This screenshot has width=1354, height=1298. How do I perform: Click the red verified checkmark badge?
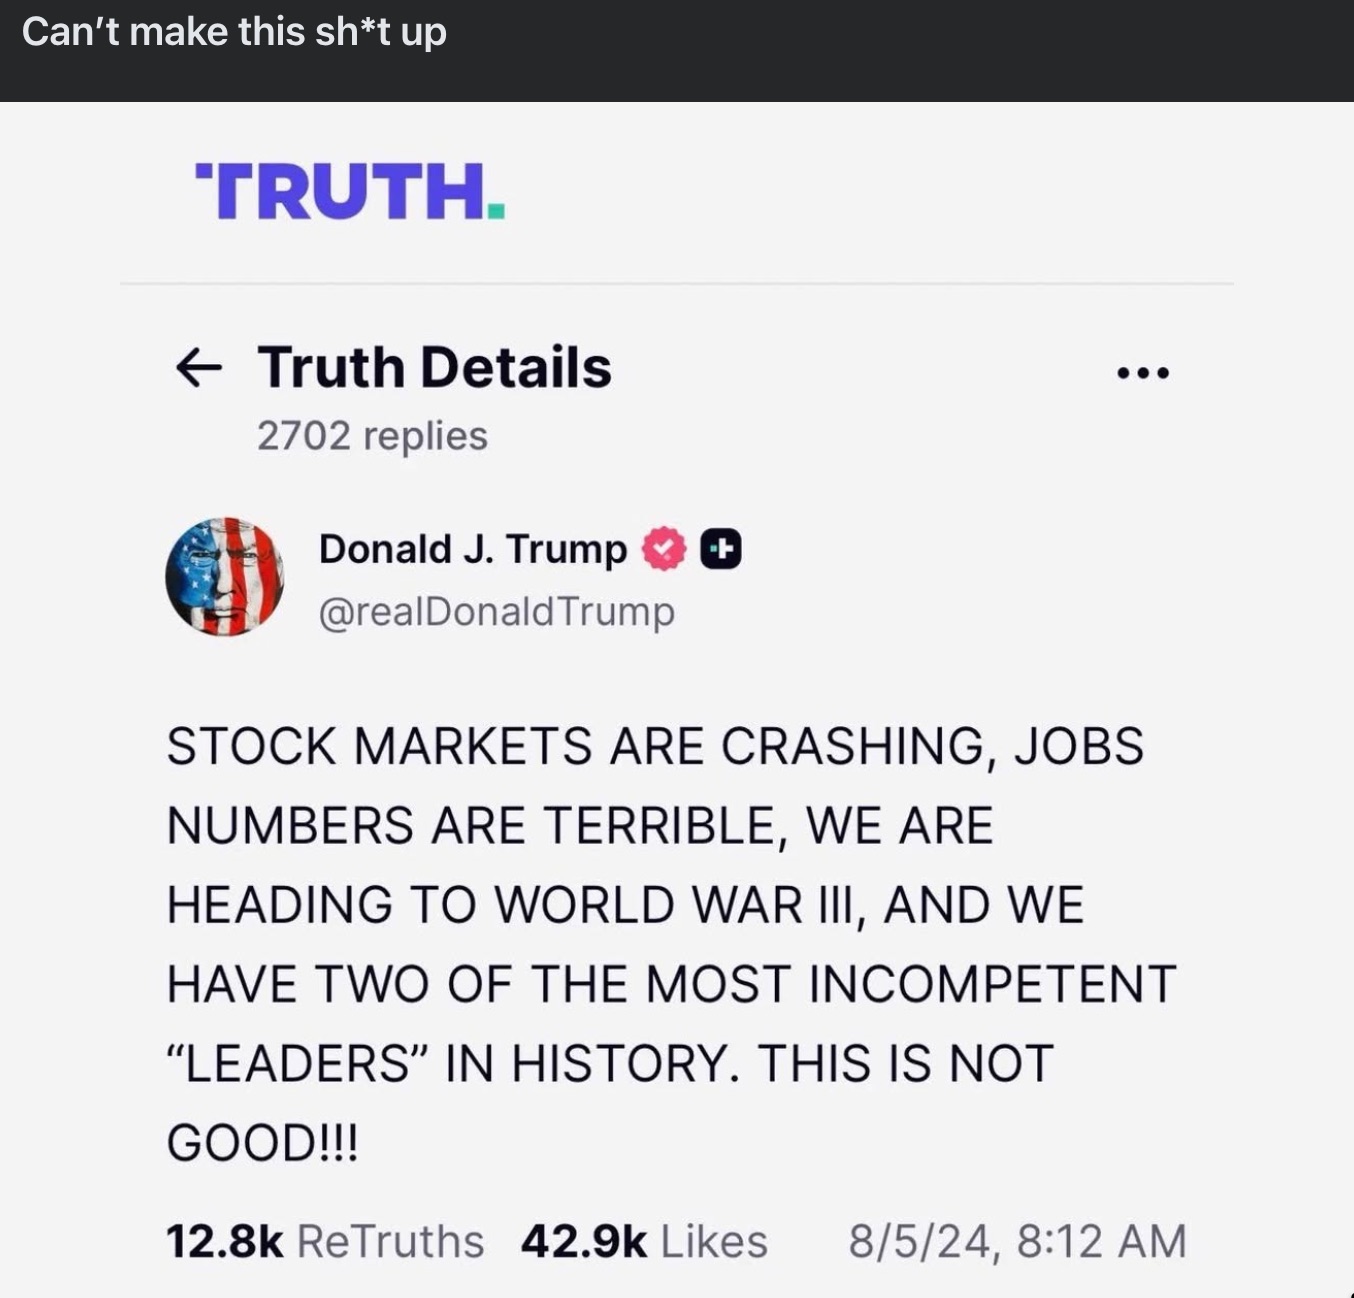point(664,549)
